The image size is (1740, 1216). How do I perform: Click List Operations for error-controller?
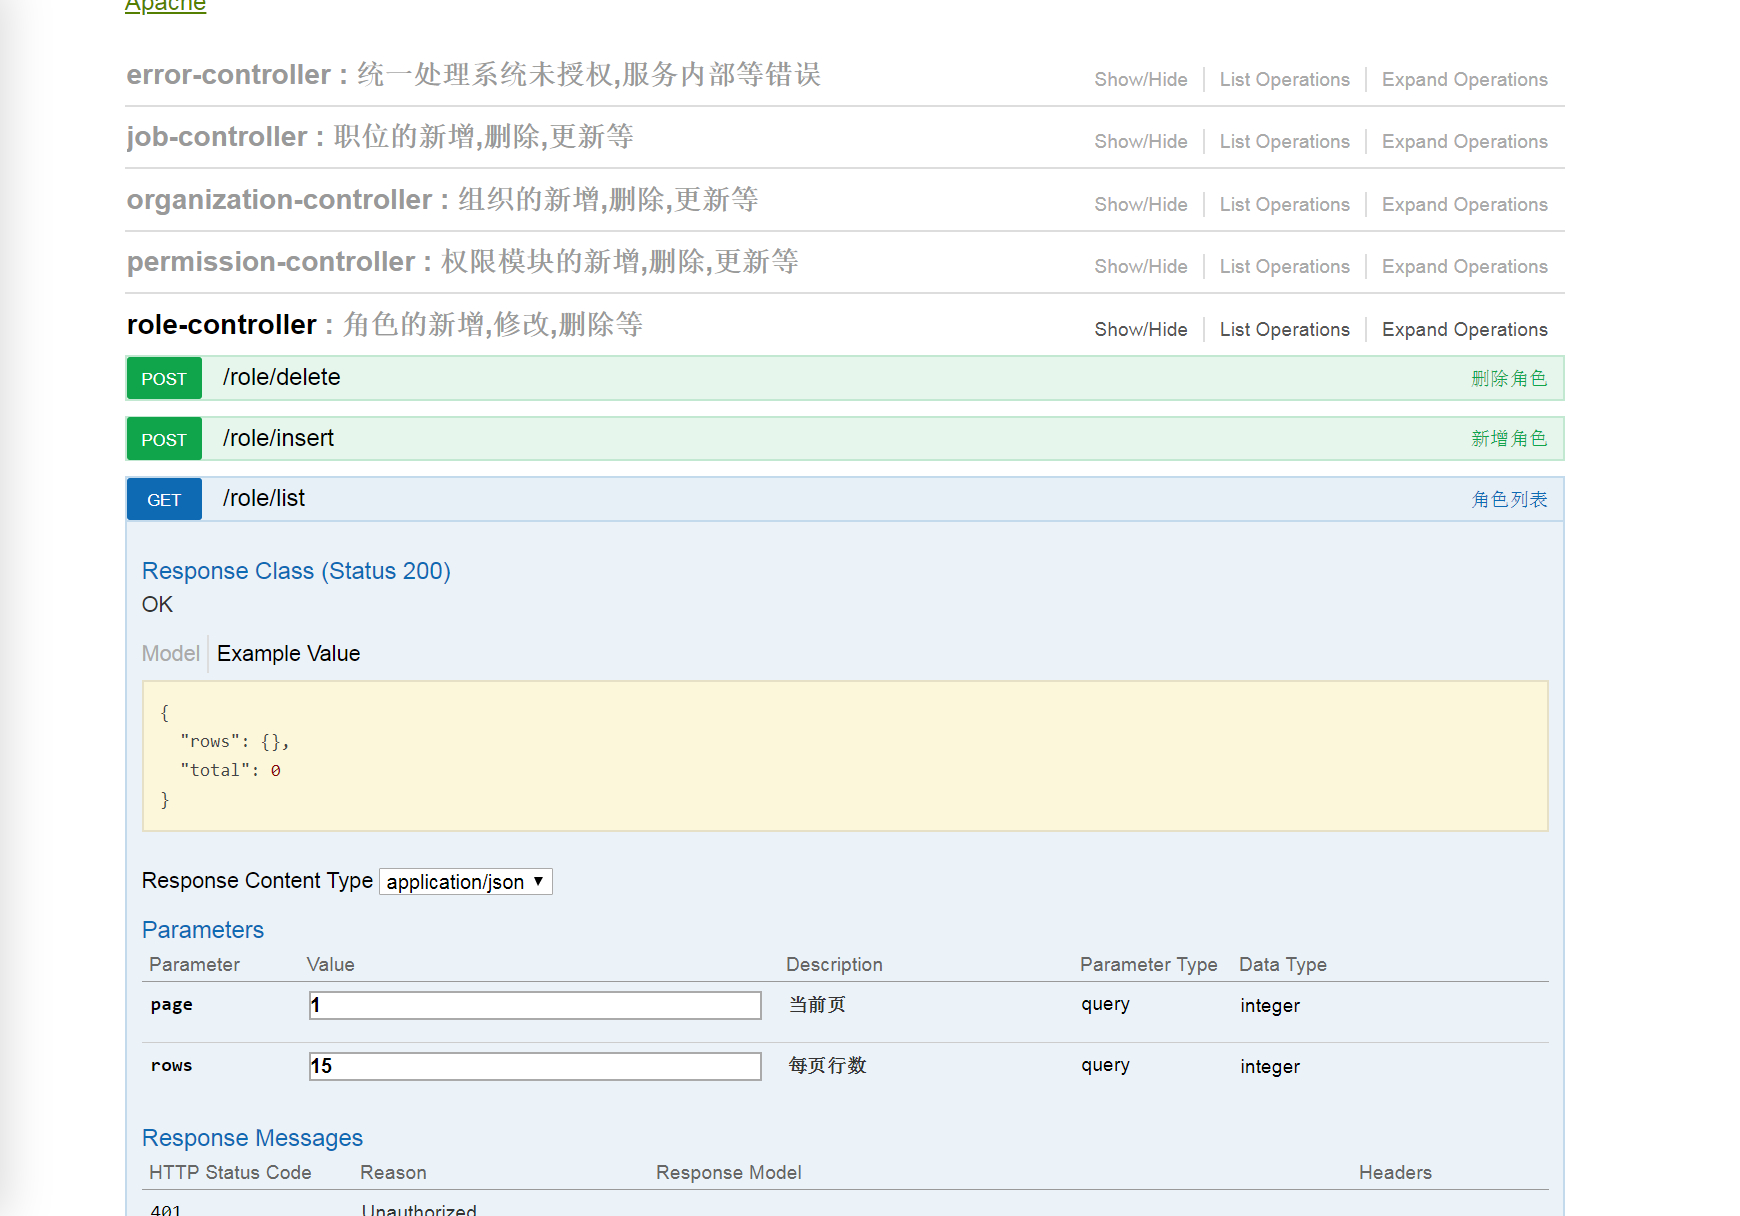(1284, 80)
